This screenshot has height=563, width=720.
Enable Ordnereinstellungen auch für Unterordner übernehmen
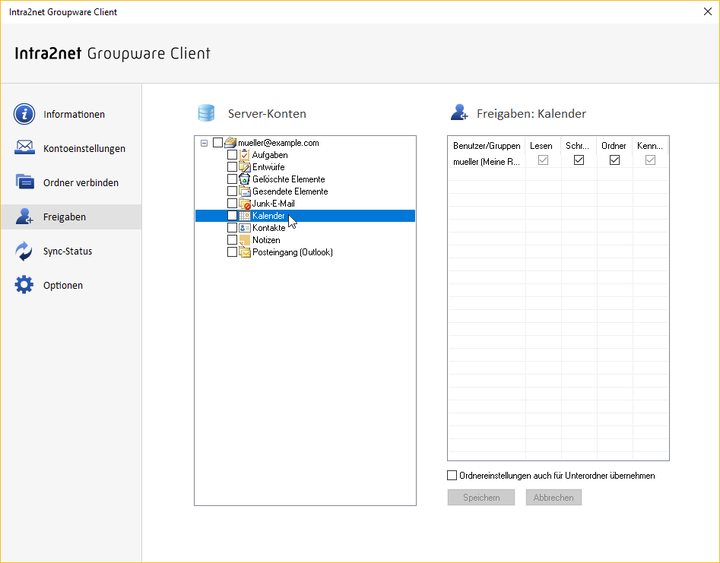[452, 475]
